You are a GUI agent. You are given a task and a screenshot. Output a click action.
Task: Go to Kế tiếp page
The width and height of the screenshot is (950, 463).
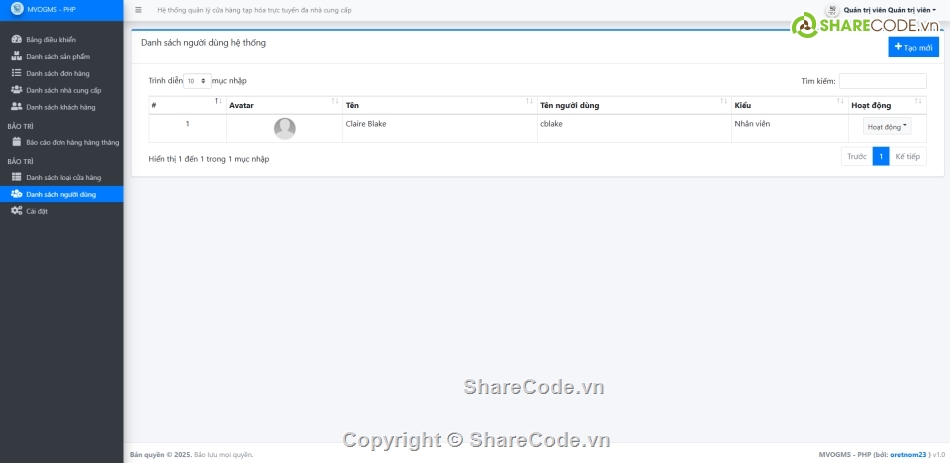[907, 157]
